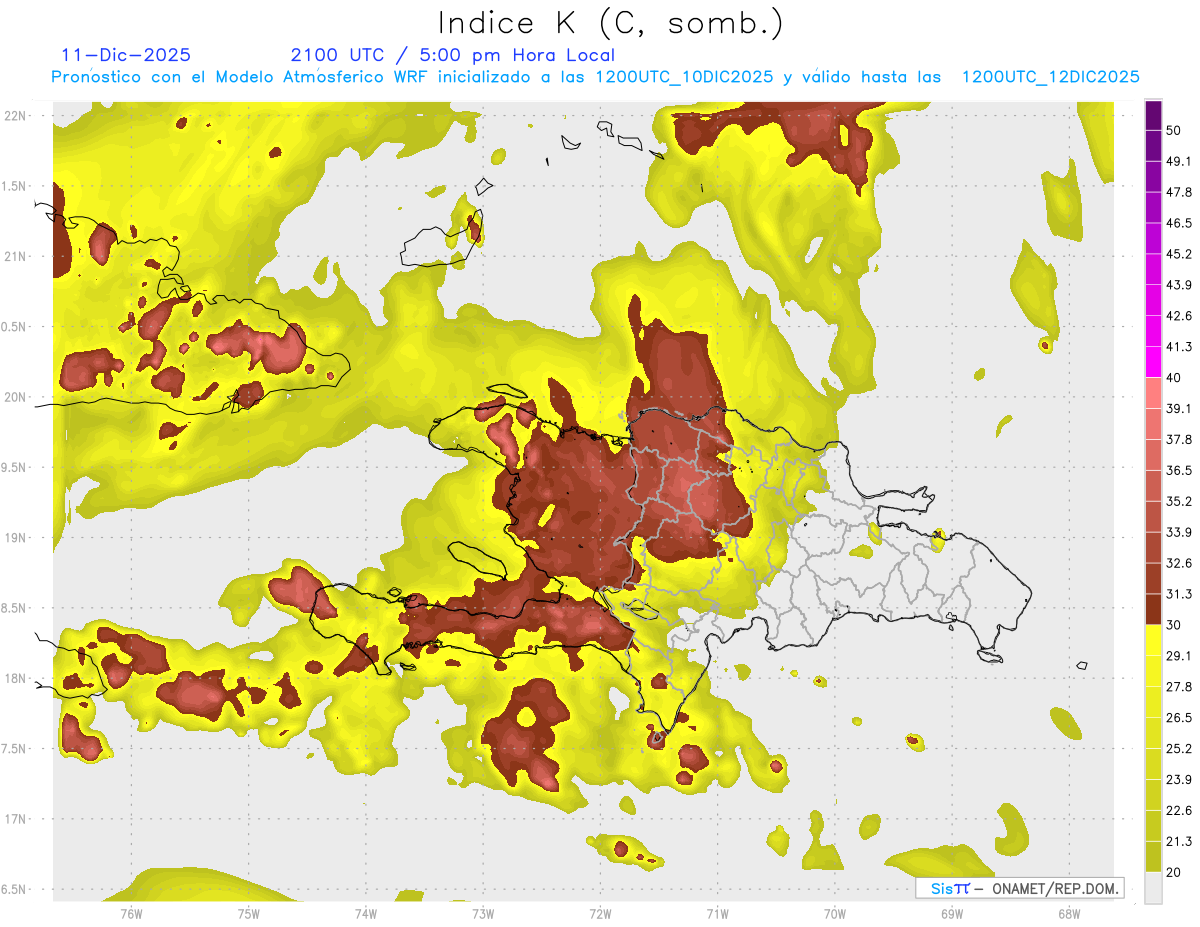Click the colorbar segment between 25.2 and 26.5

tap(1153, 733)
